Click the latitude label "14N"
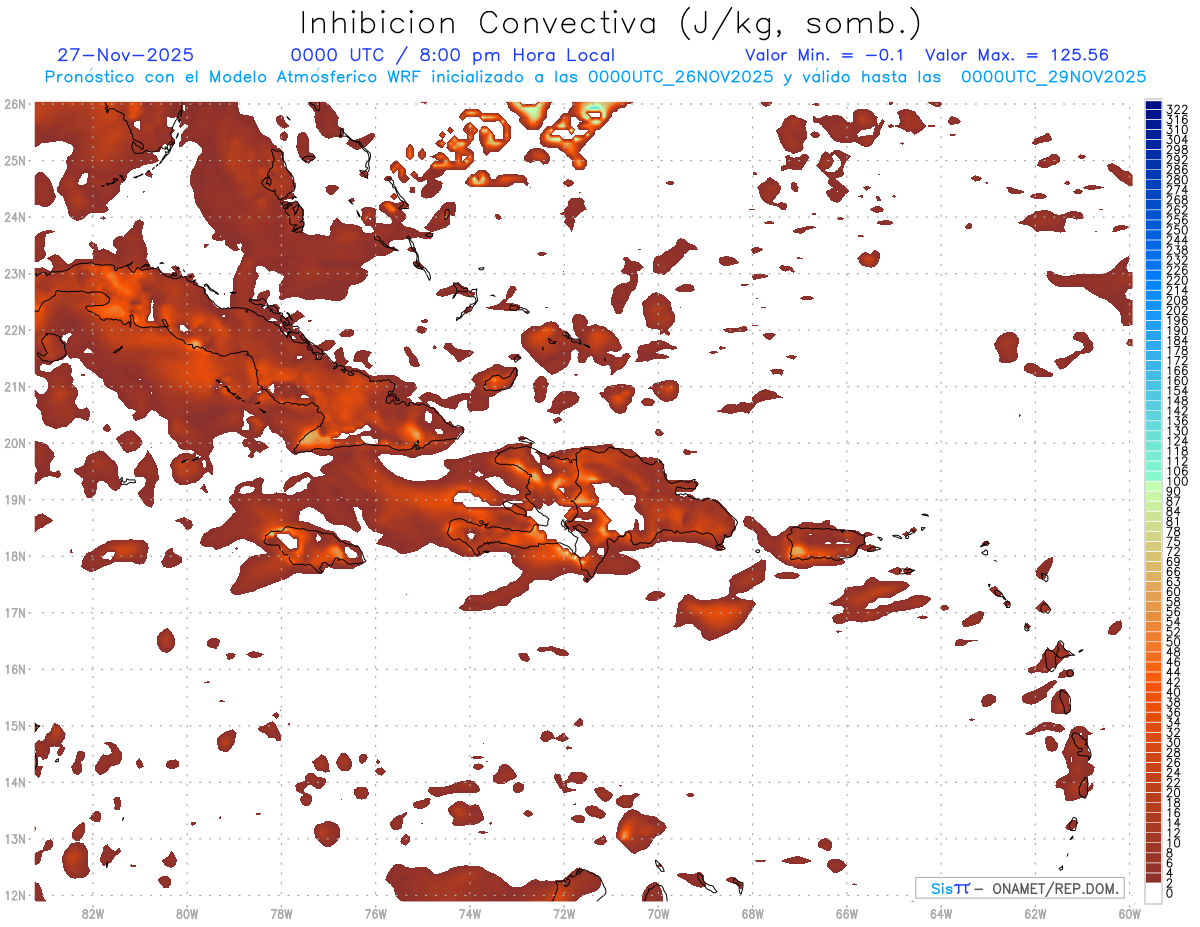 tap(14, 782)
